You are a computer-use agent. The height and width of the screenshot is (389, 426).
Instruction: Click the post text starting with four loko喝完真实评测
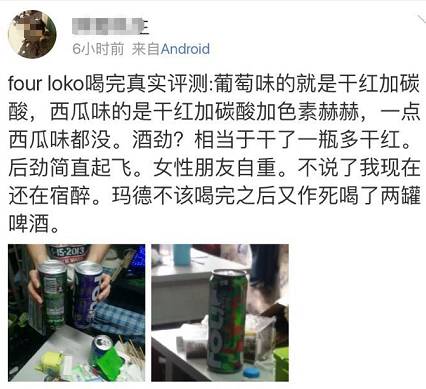pyautogui.click(x=214, y=153)
